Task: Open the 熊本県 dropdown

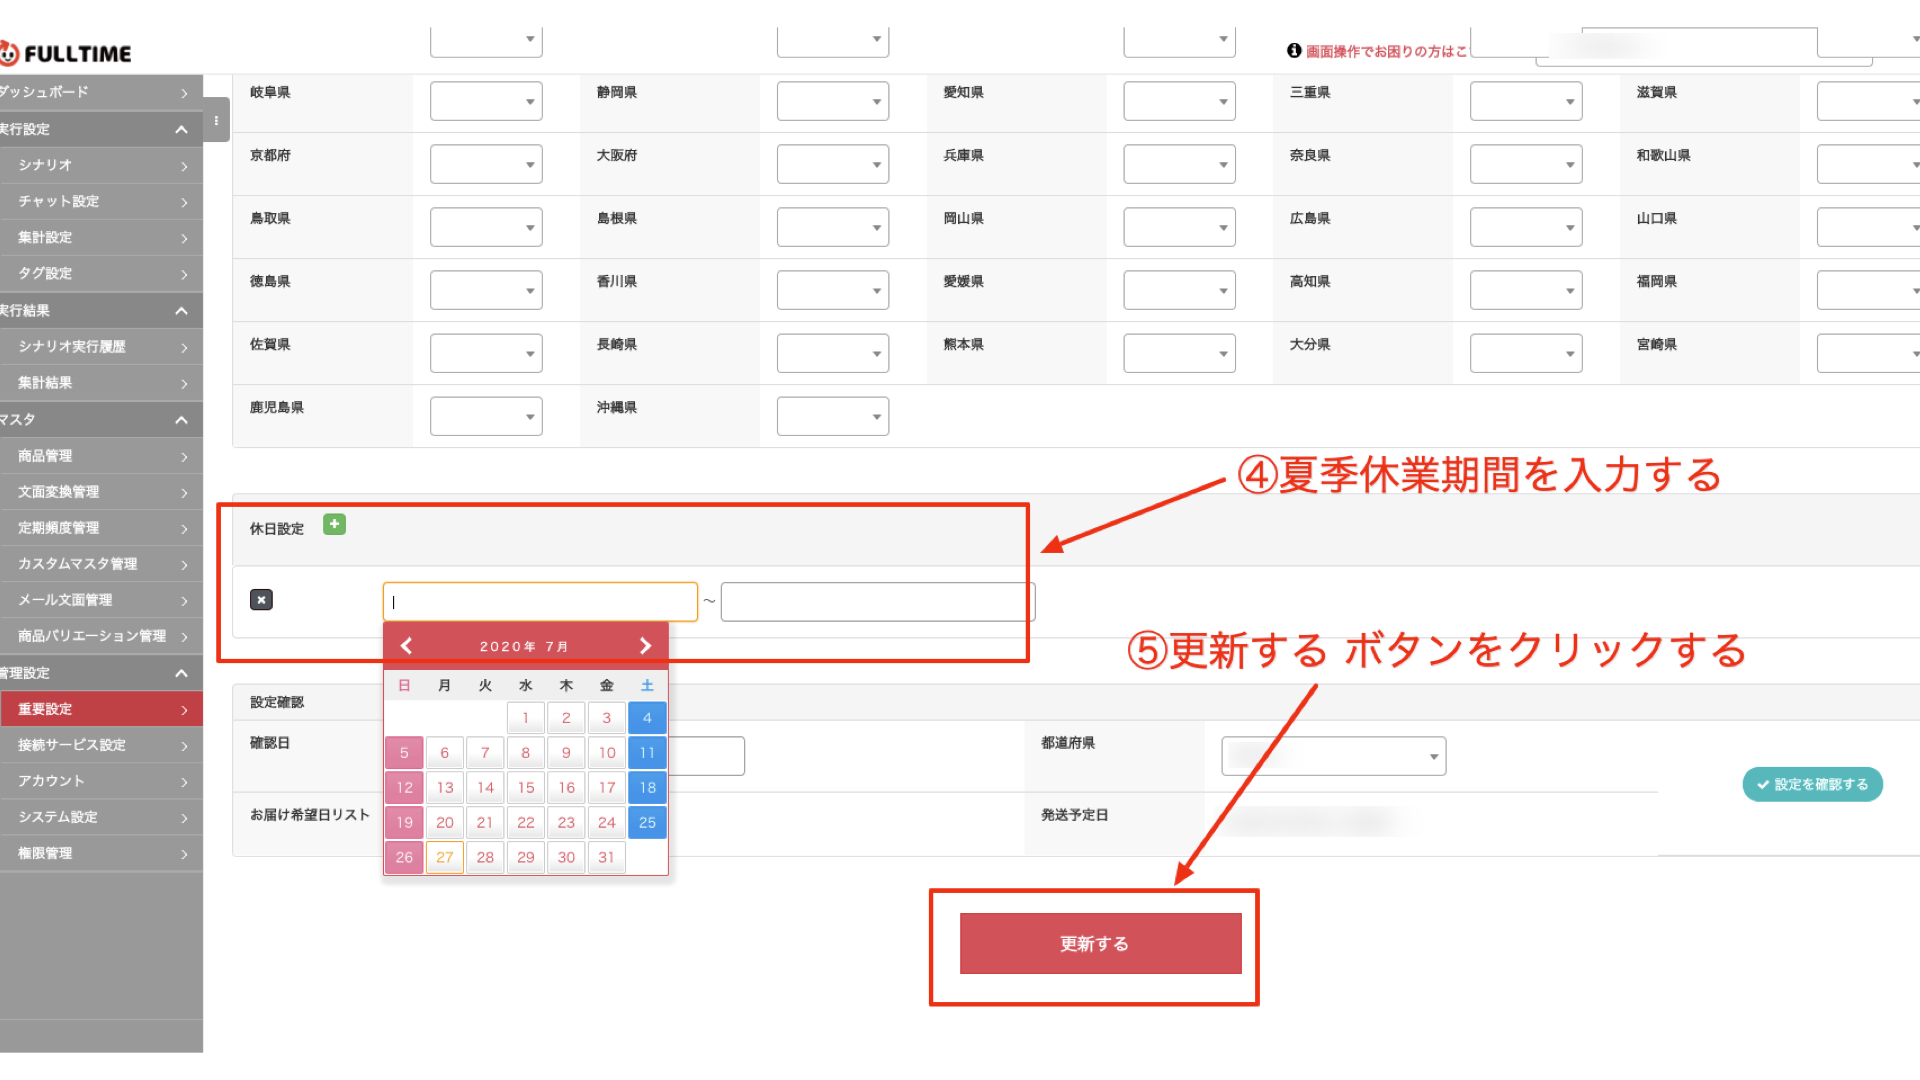Action: click(1179, 353)
